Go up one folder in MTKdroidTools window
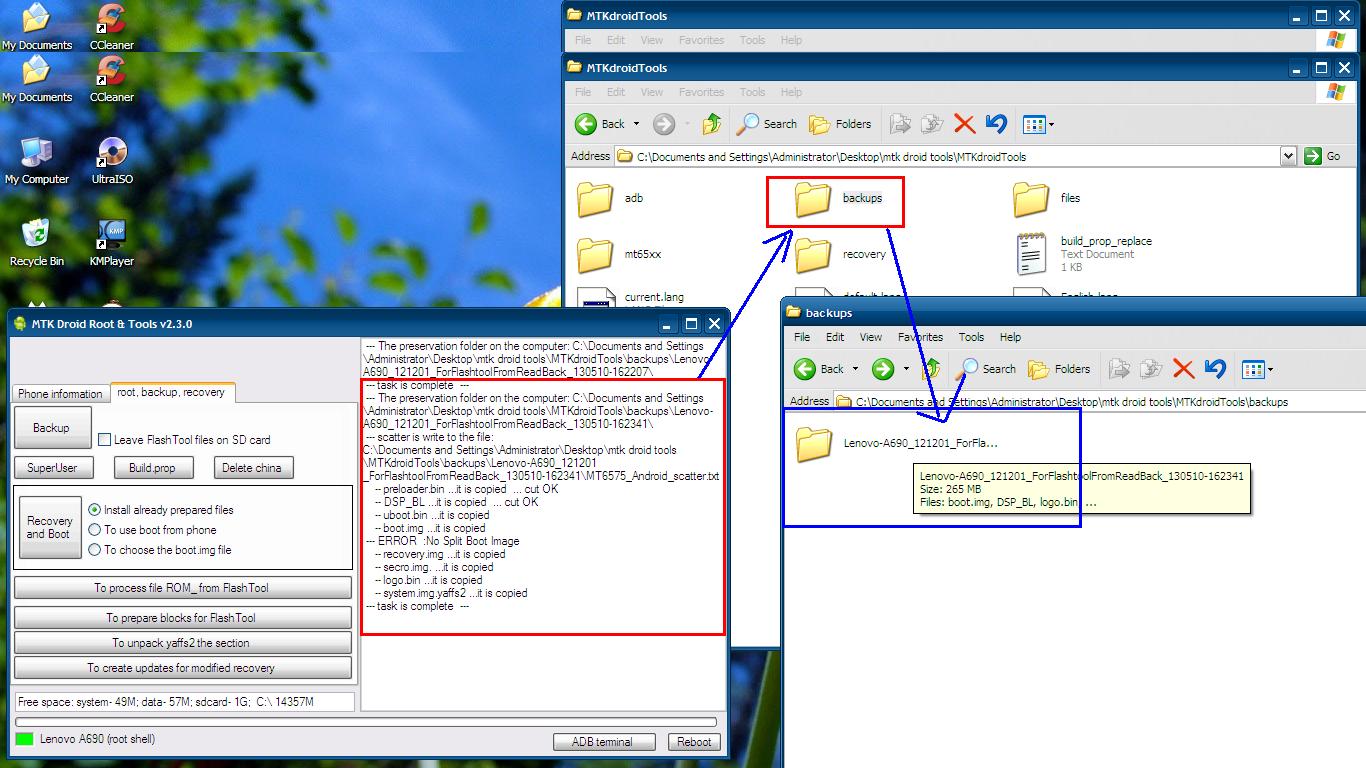1366x768 pixels. [x=712, y=124]
